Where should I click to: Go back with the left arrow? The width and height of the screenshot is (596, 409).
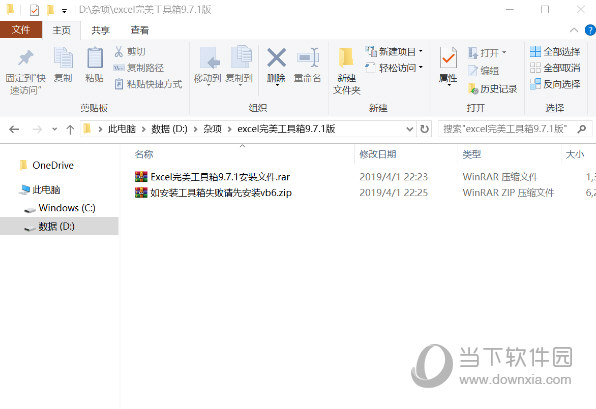coord(14,130)
